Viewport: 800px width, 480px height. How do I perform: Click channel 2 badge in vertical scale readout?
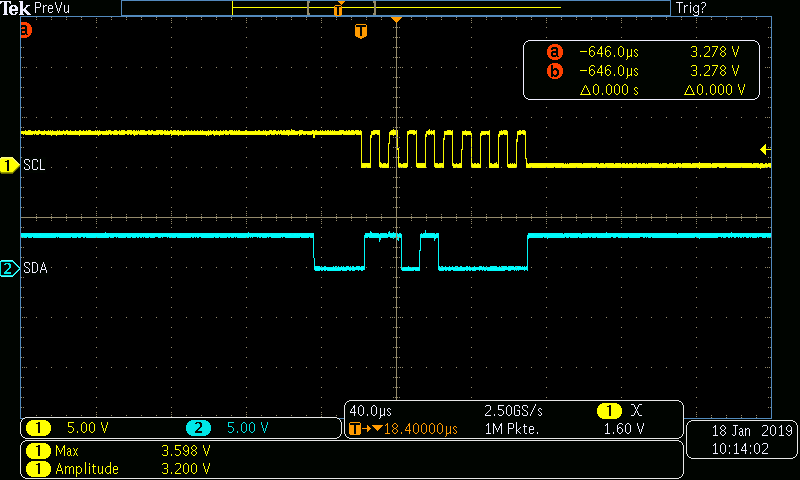tap(198, 428)
